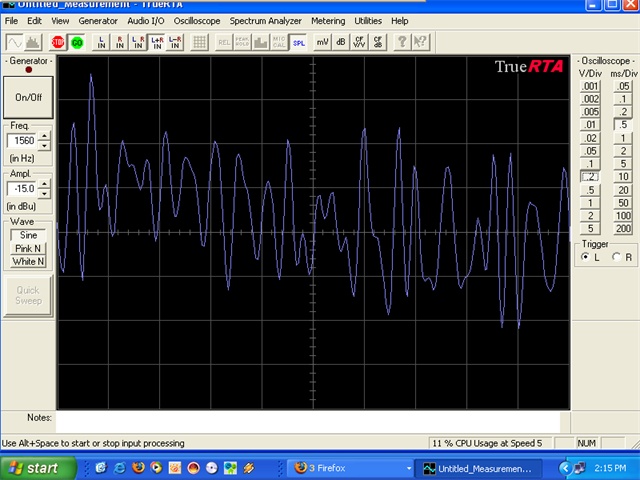This screenshot has height=480, width=640.
Task: Click the CF V/V toolbar button
Action: [x=359, y=42]
